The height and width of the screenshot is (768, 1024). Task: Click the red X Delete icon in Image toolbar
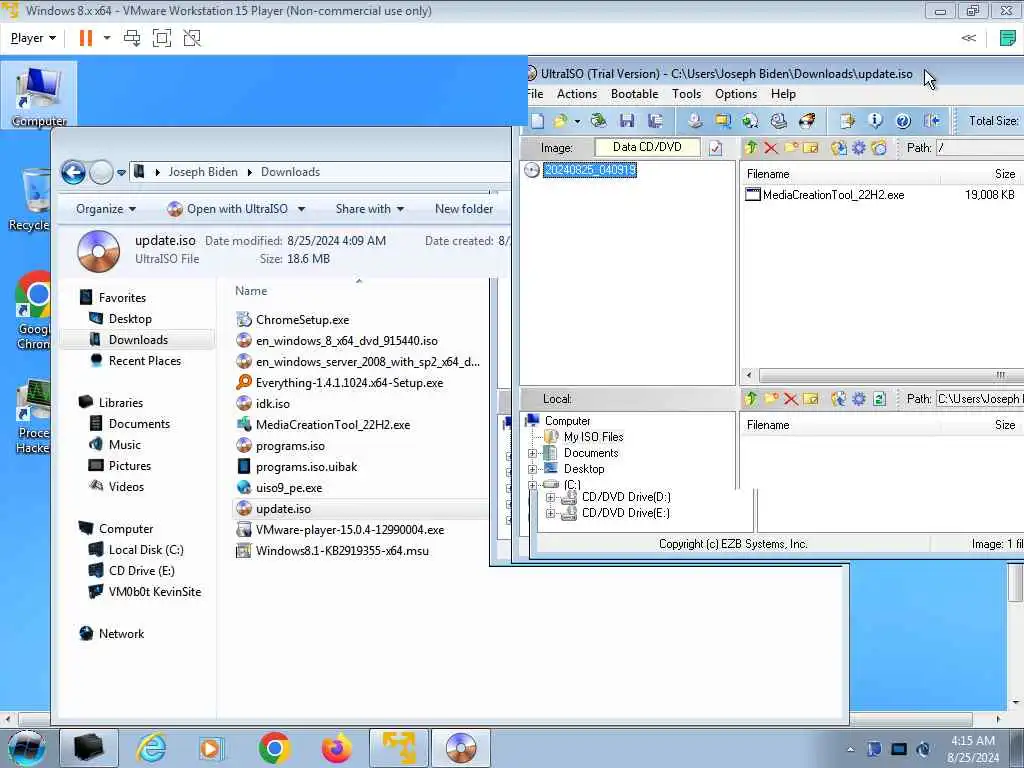(771, 148)
